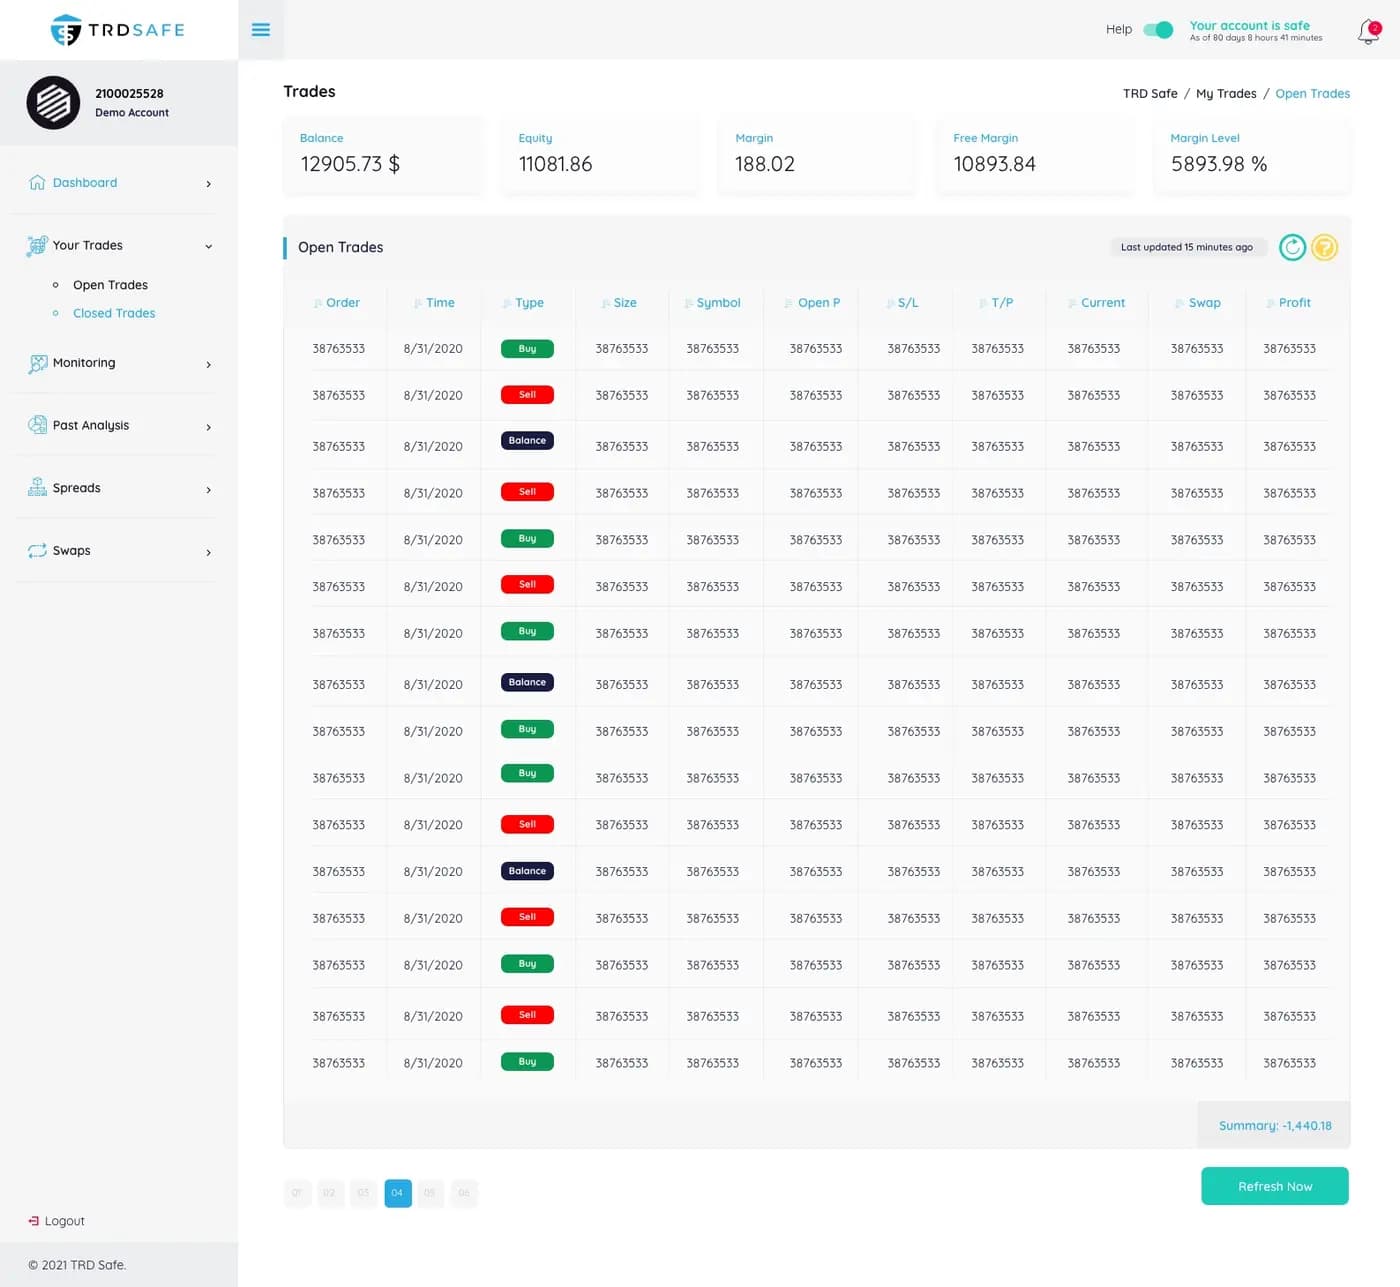The image size is (1400, 1287).
Task: Click the Open Trades panel title
Action: (340, 247)
